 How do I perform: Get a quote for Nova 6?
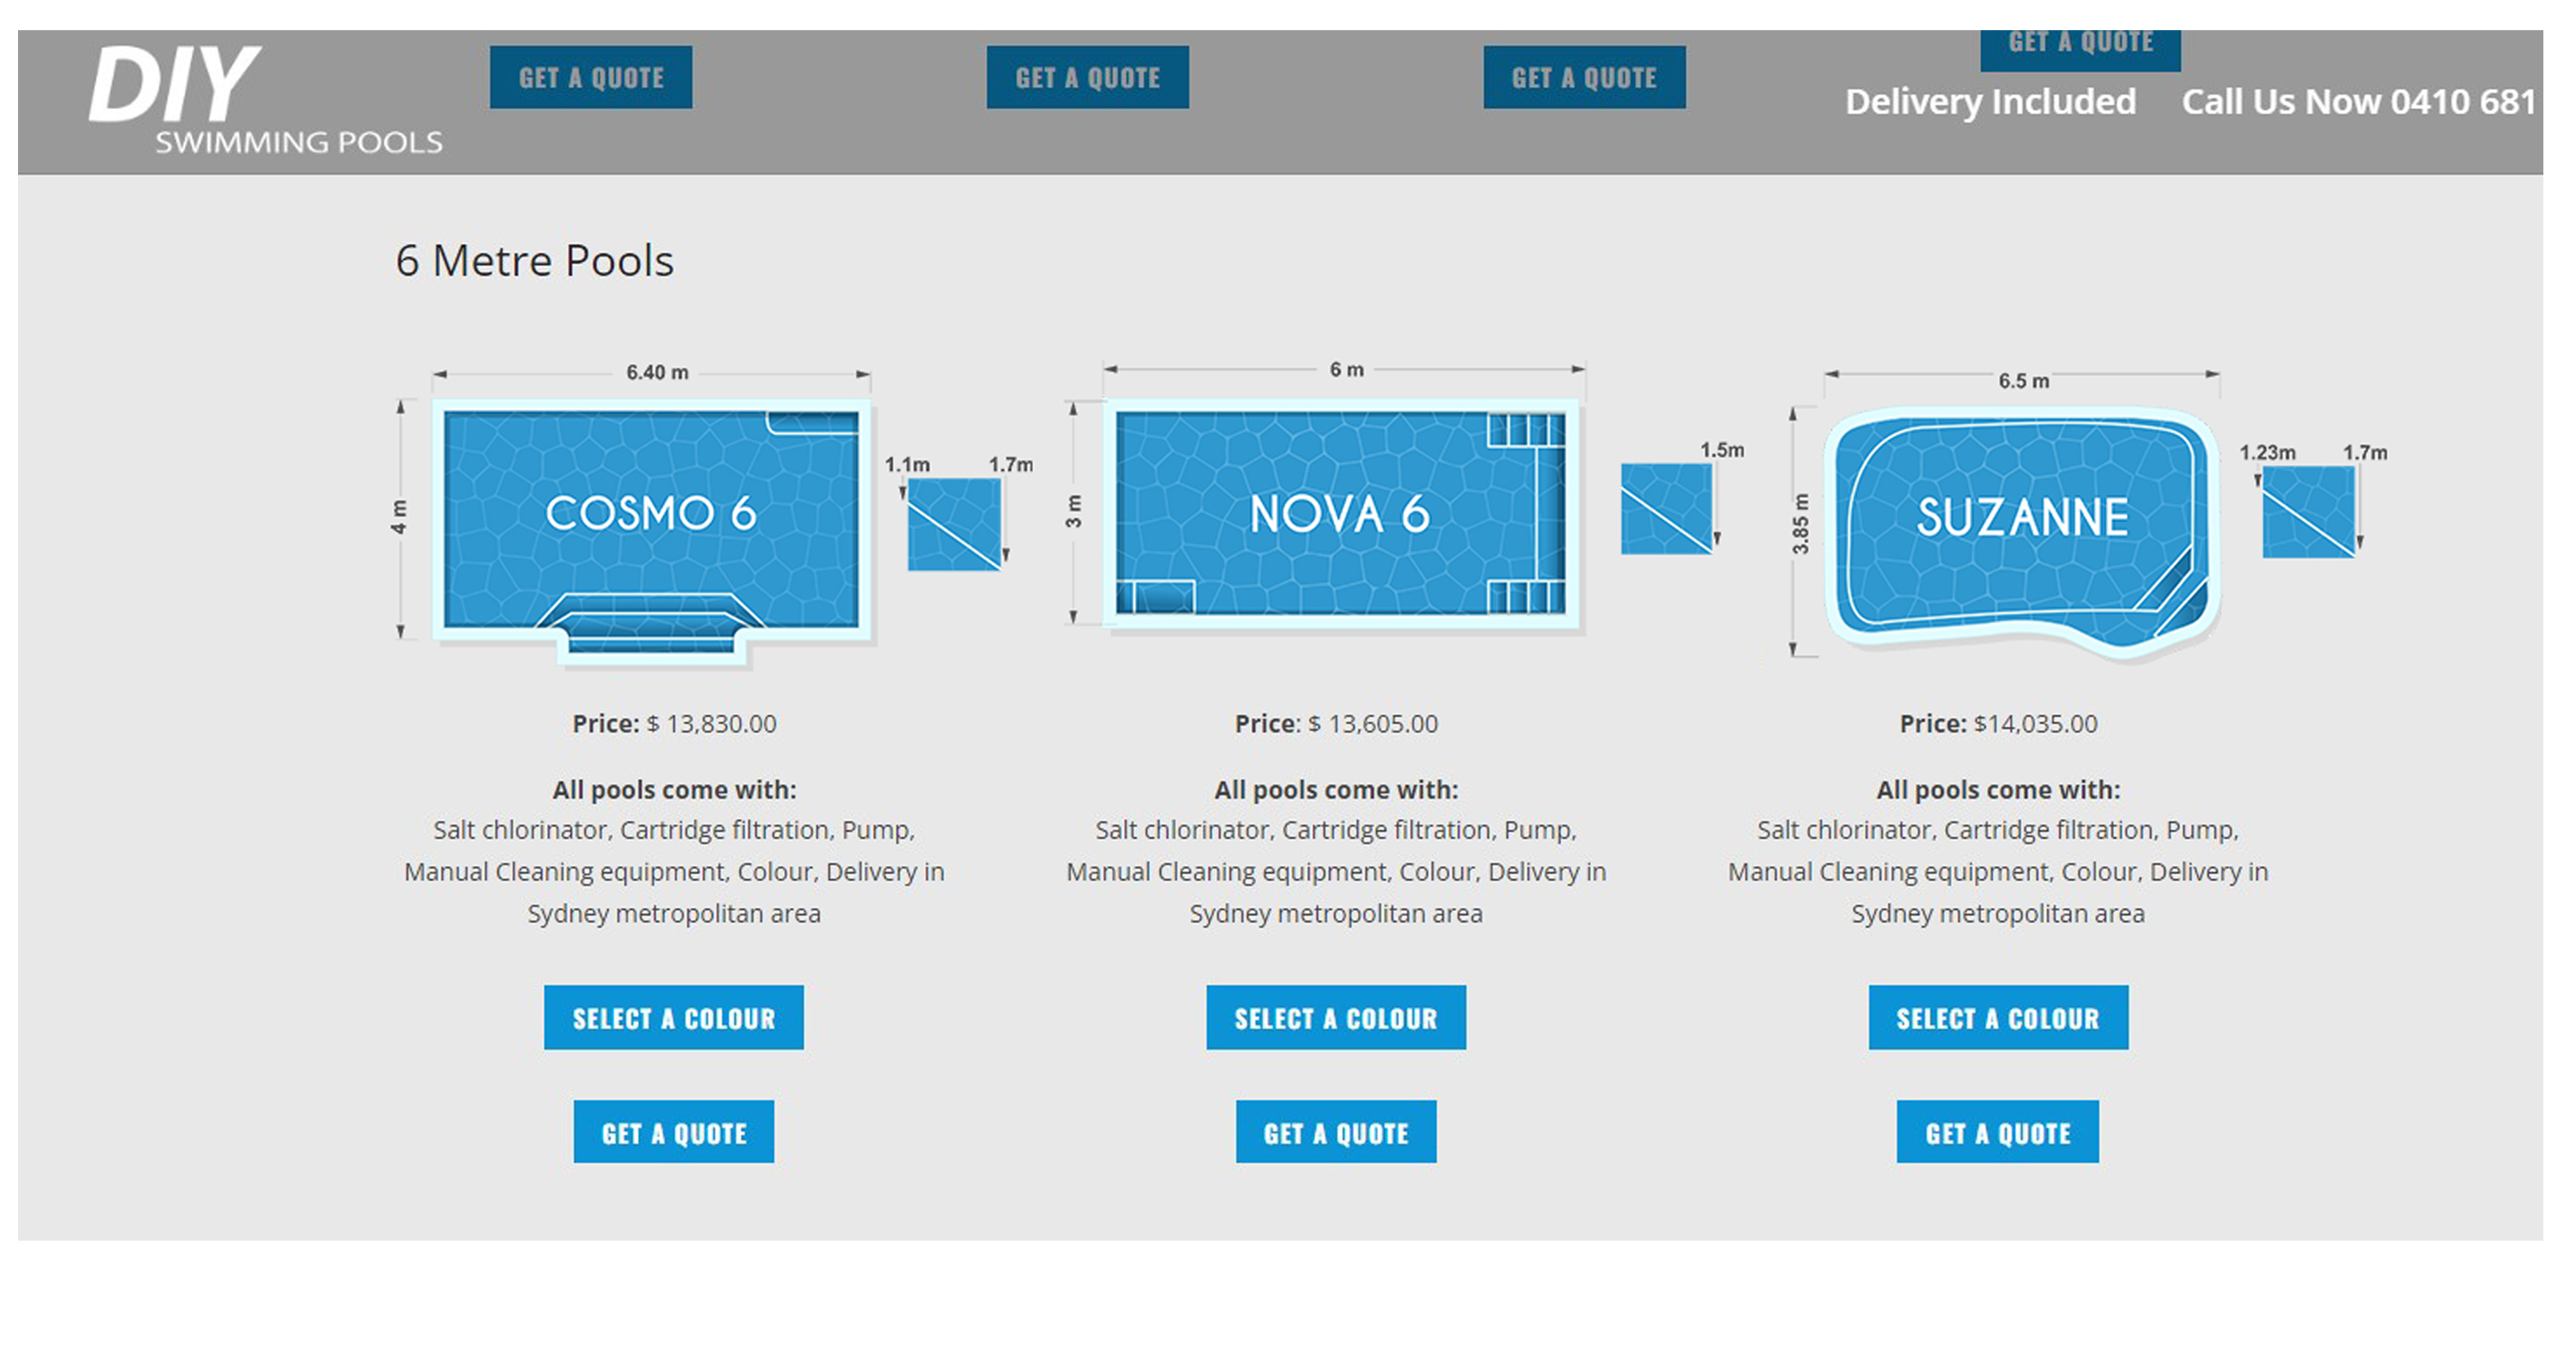tap(1335, 1132)
